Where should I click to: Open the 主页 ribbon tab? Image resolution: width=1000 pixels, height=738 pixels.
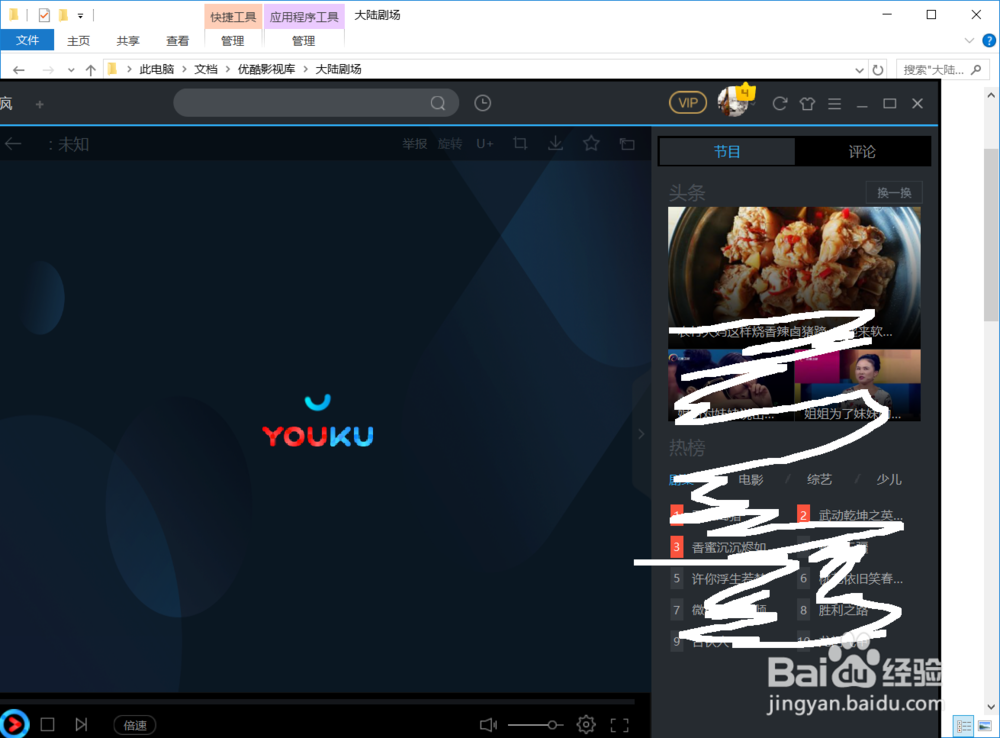click(78, 41)
